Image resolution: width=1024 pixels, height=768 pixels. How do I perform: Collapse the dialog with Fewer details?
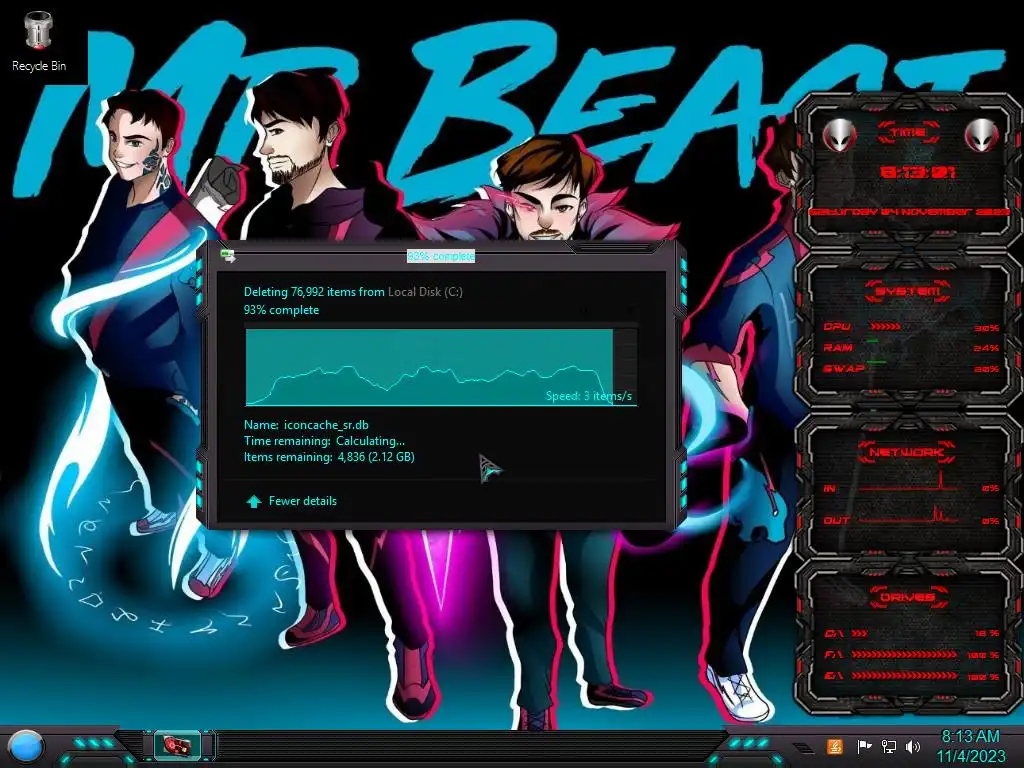click(x=291, y=501)
